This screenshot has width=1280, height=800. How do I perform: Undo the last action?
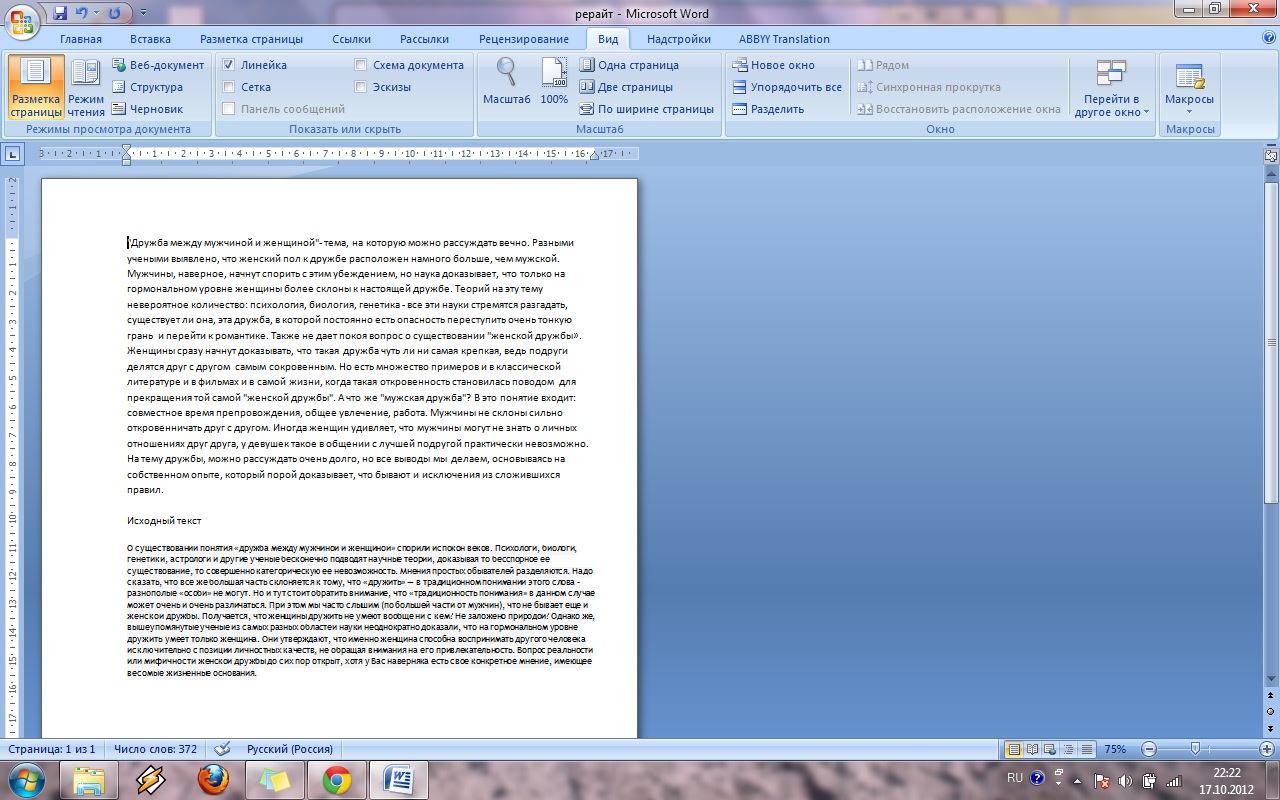tap(82, 13)
